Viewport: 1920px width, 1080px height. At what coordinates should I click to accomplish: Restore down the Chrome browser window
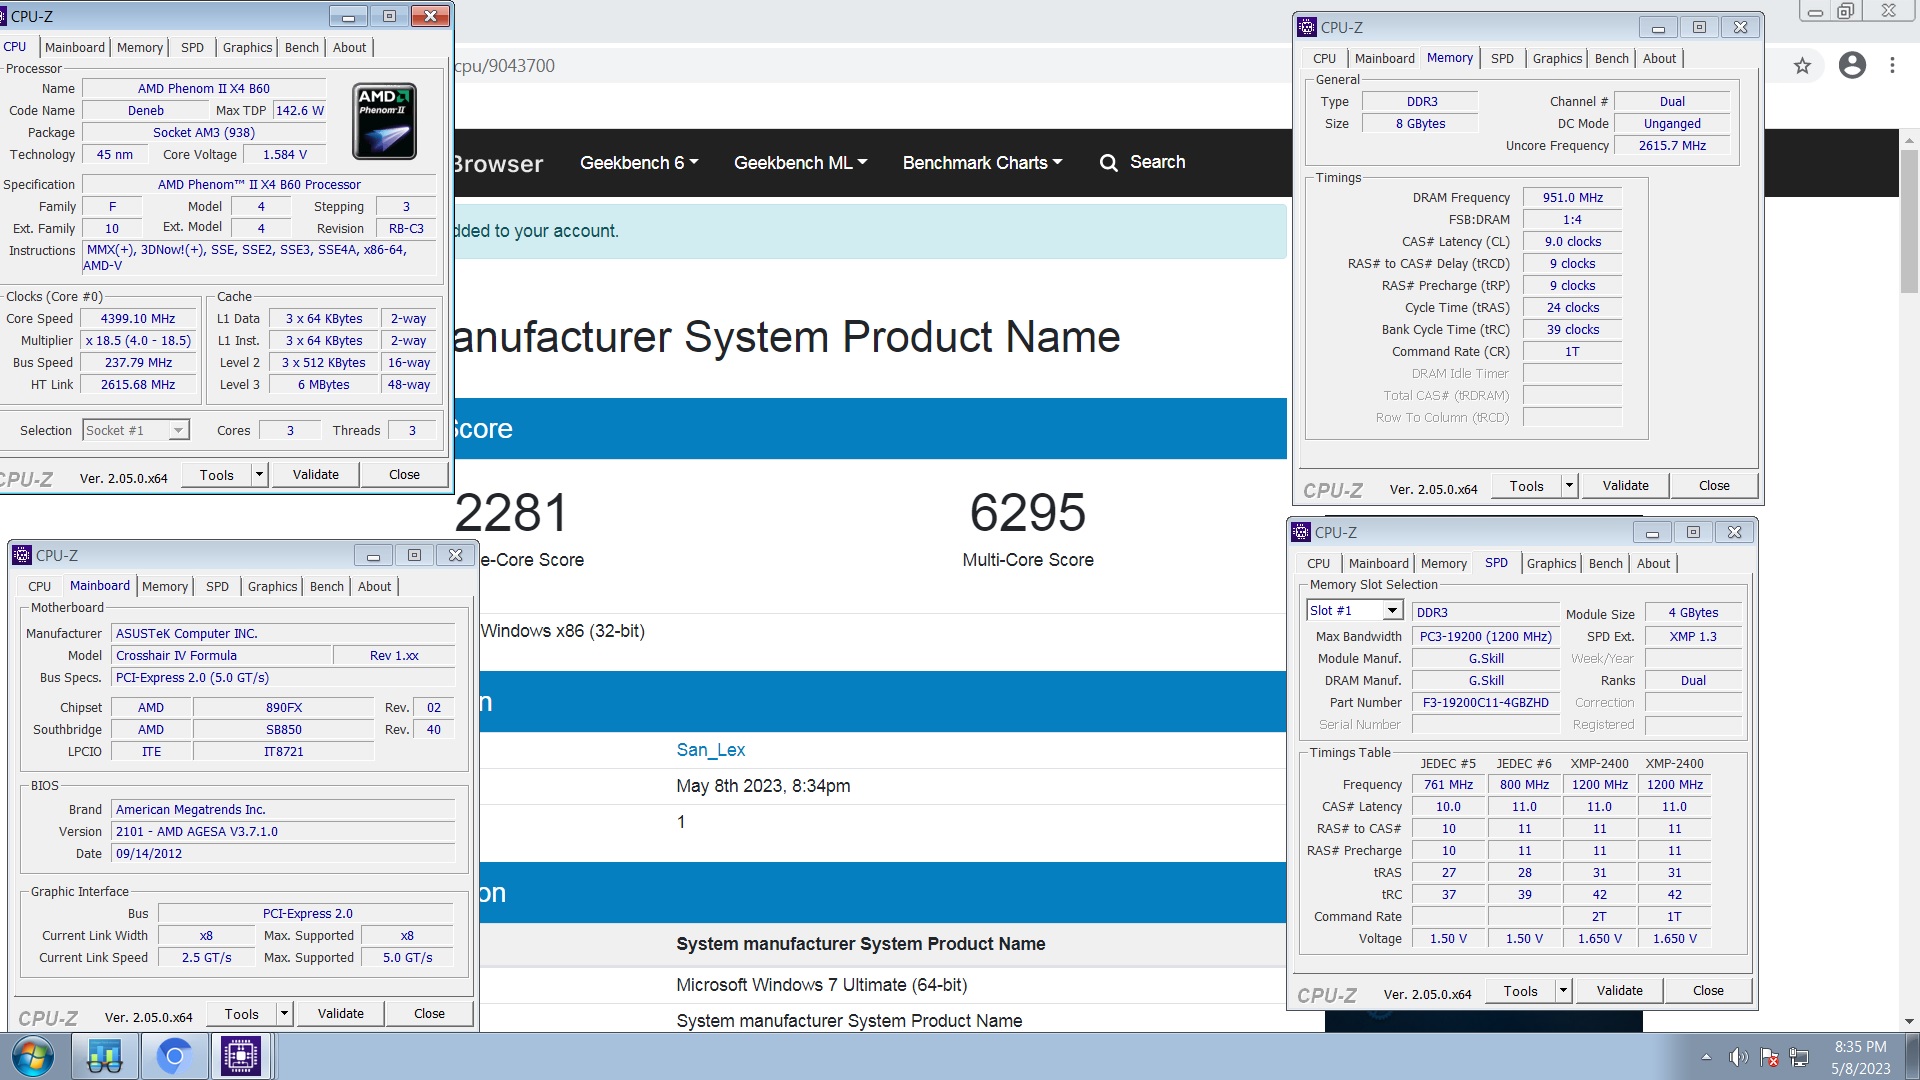click(x=1845, y=11)
